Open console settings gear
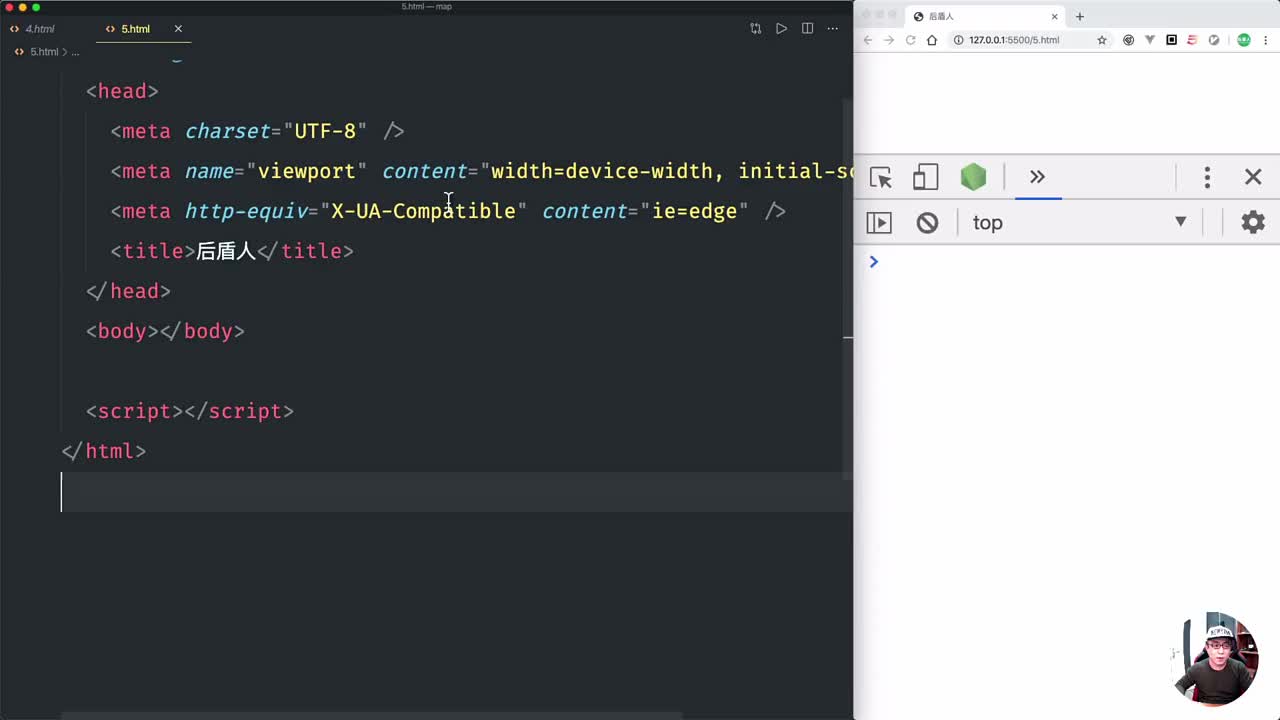The width and height of the screenshot is (1280, 720). (x=1253, y=222)
